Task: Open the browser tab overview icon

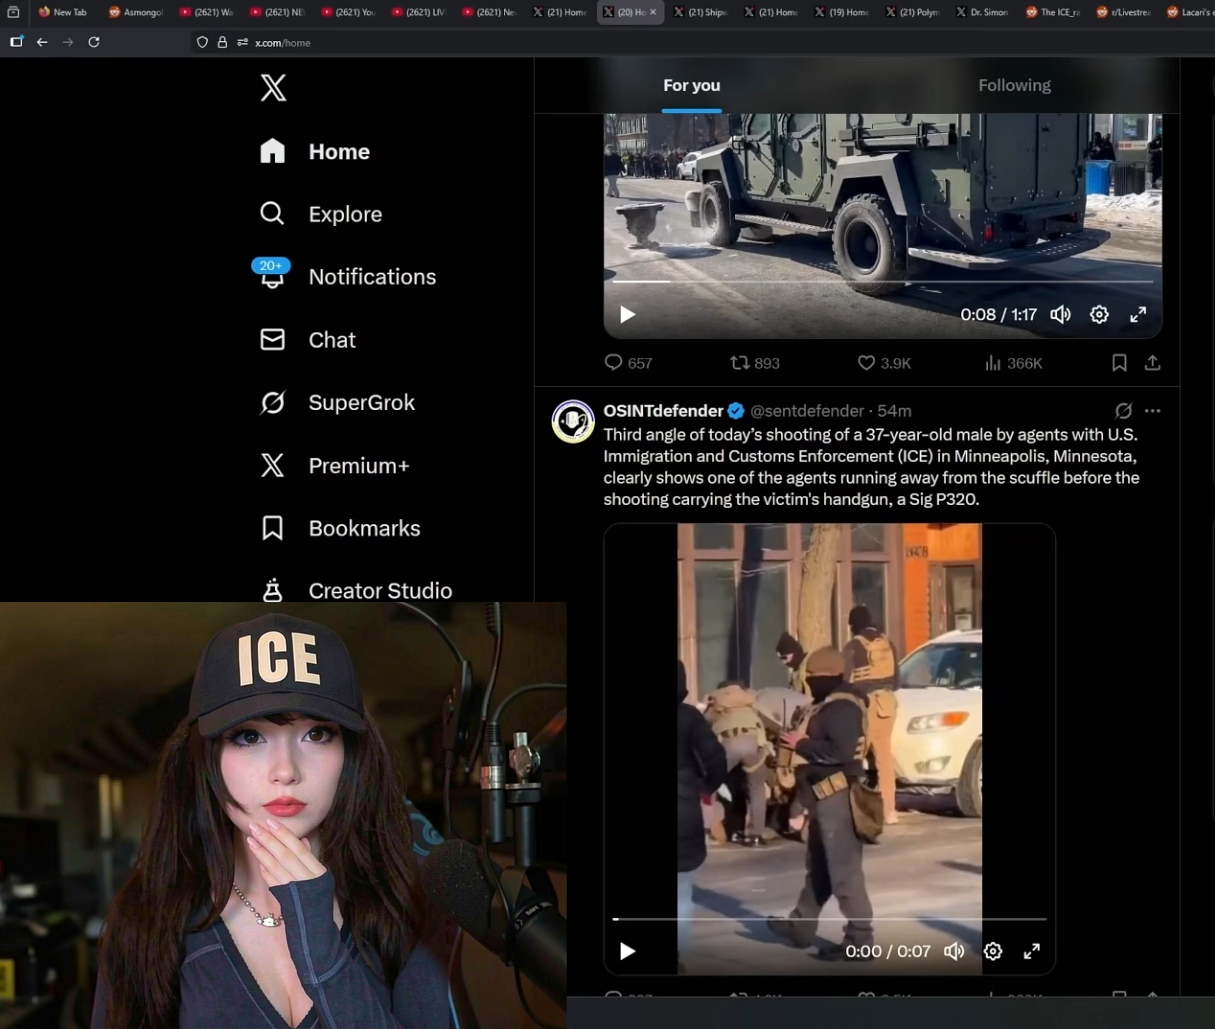Action: [13, 12]
